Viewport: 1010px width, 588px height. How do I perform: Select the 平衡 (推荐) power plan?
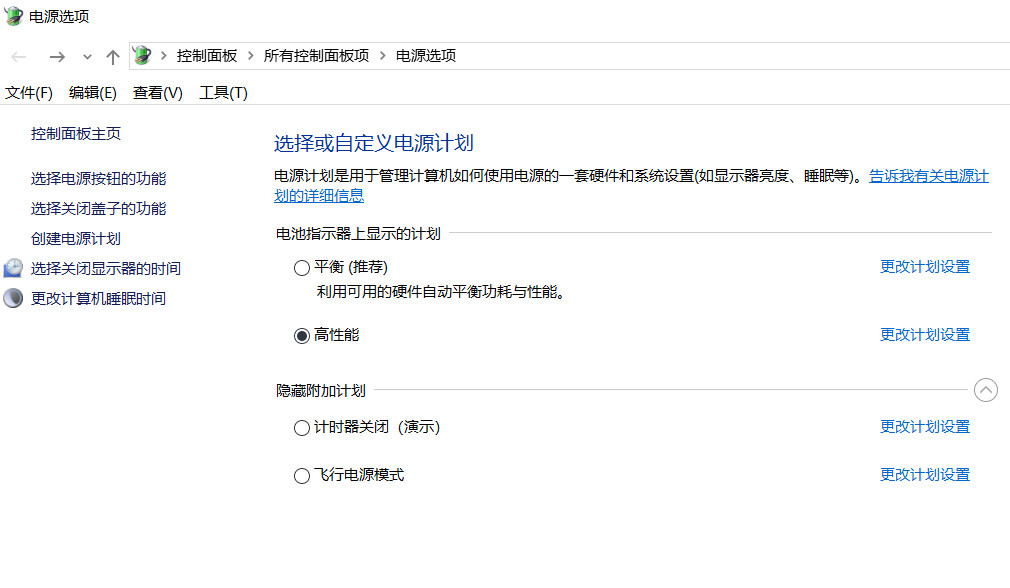click(302, 268)
